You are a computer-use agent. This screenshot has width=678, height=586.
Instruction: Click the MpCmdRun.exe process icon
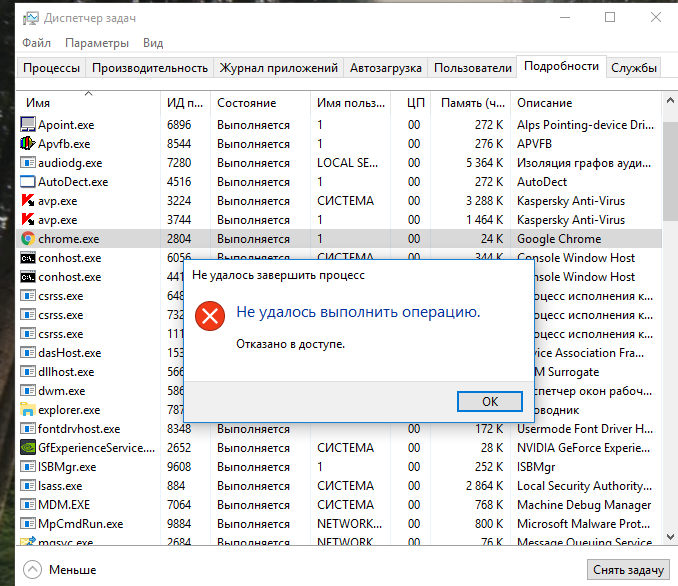tap(28, 524)
